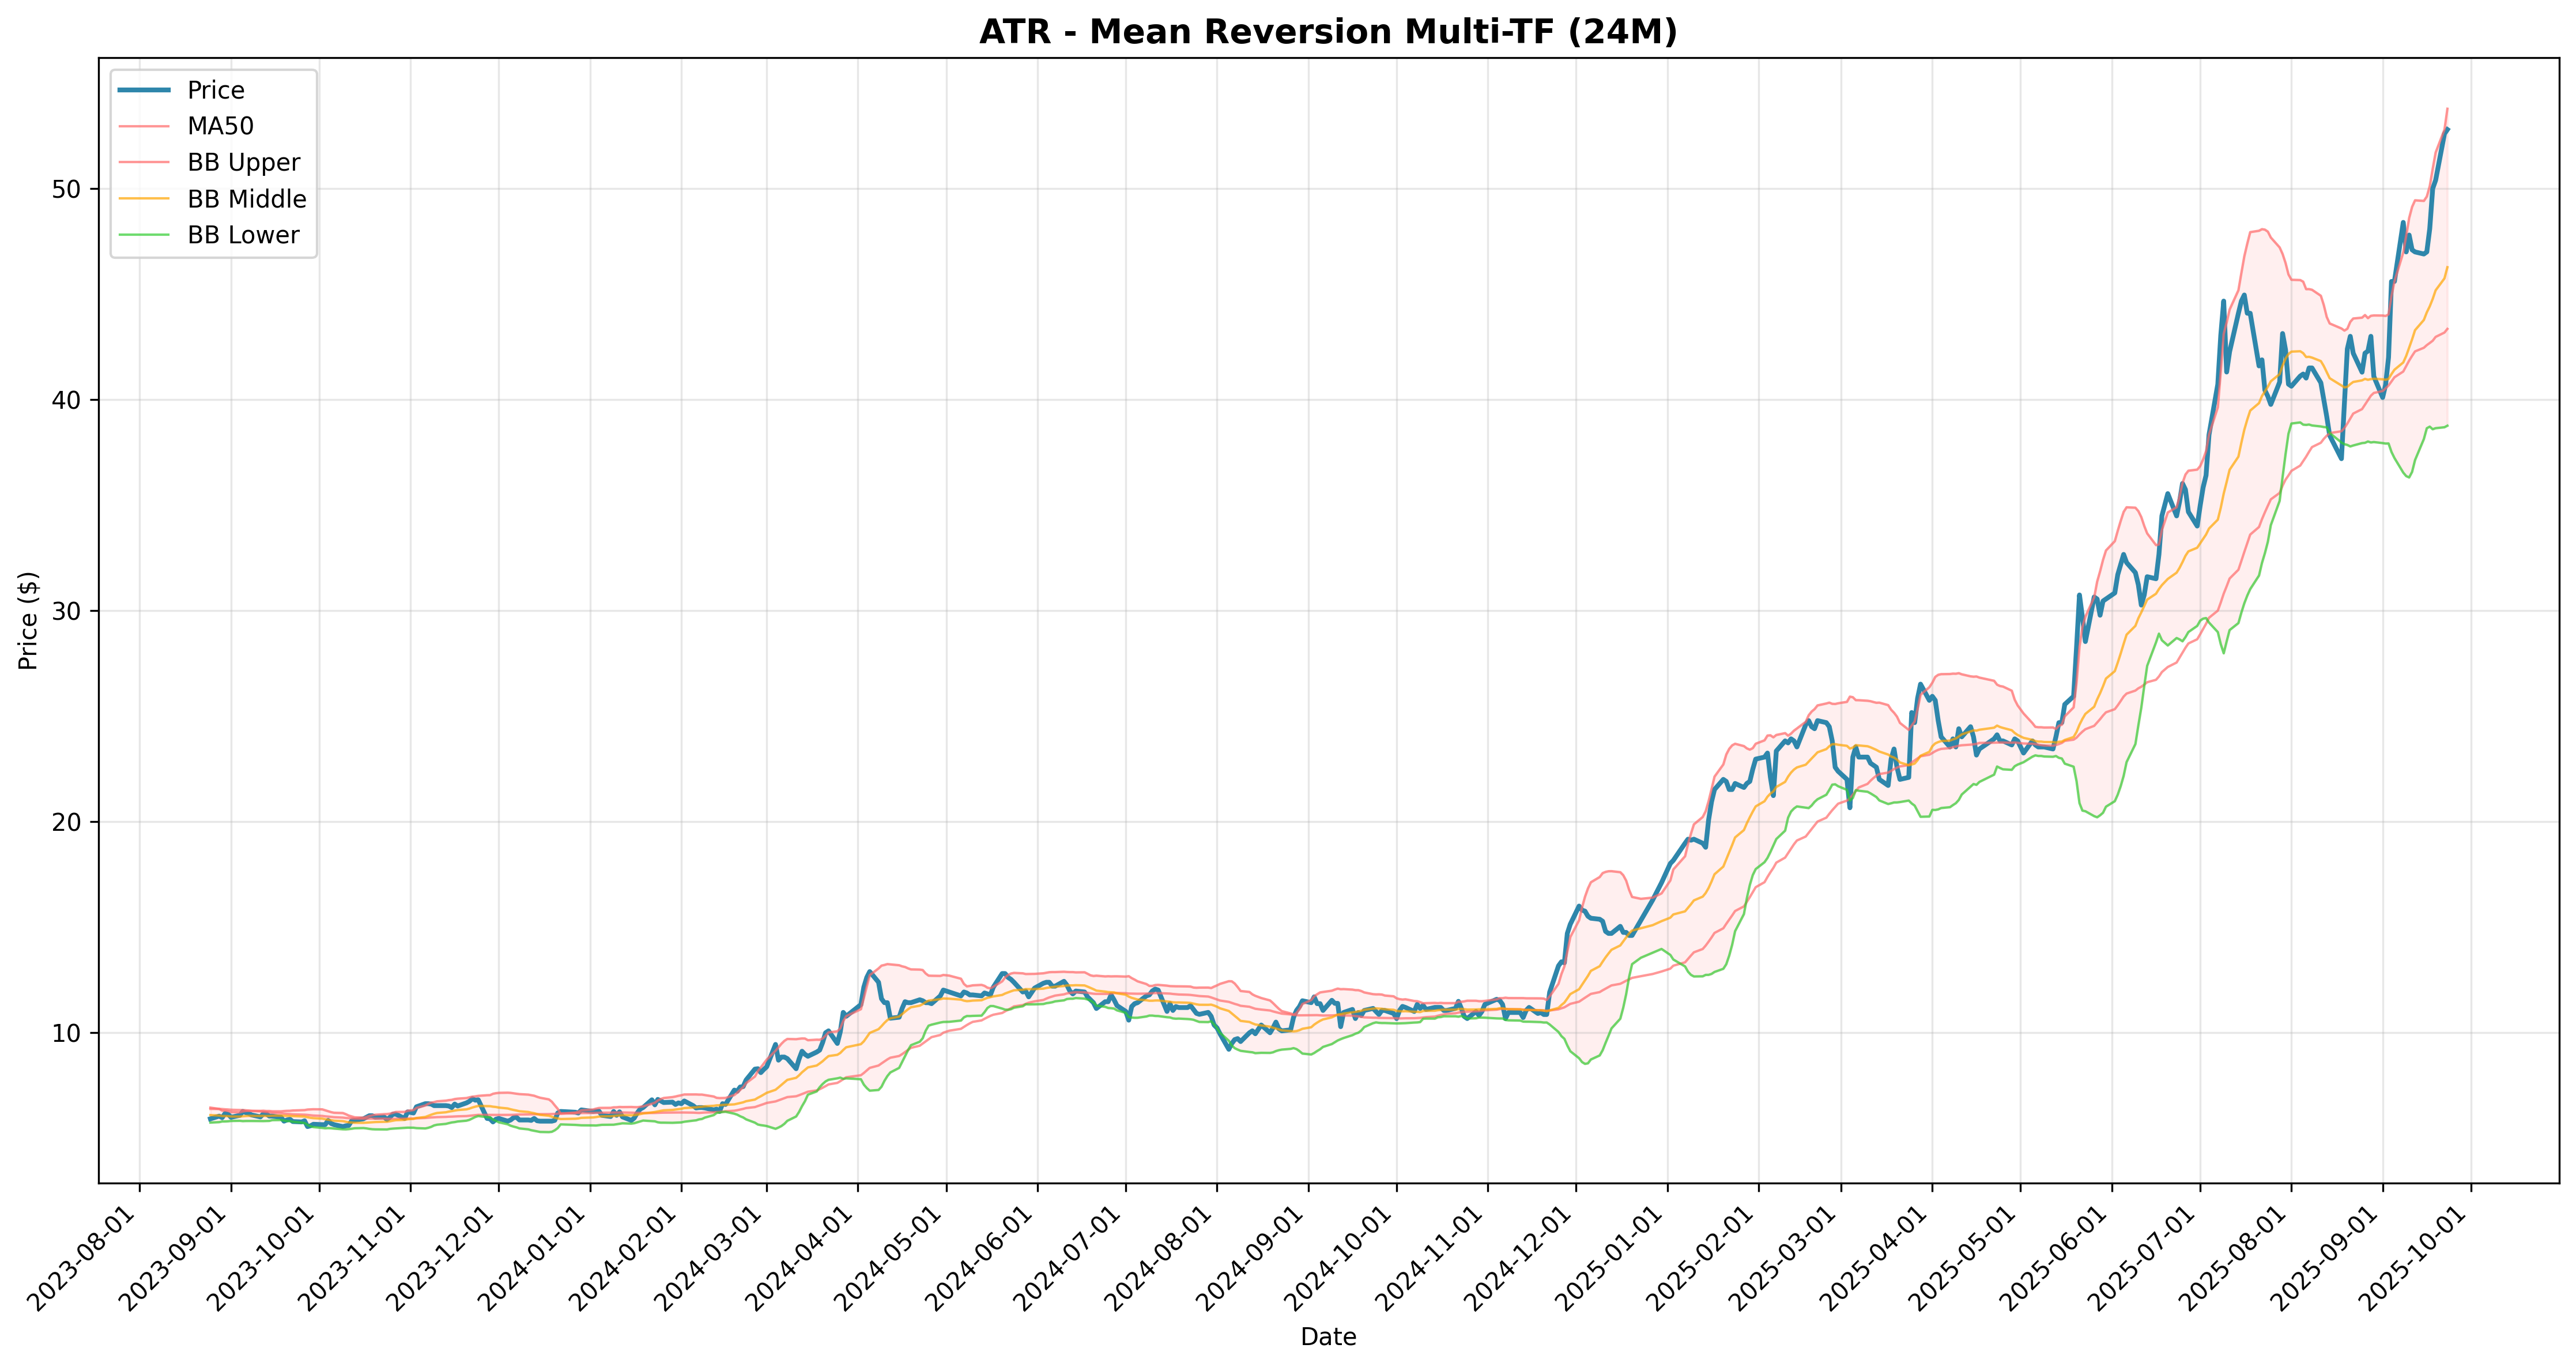Click the 'Date' x-axis label
The height and width of the screenshot is (1367, 2576).
coord(1328,1337)
